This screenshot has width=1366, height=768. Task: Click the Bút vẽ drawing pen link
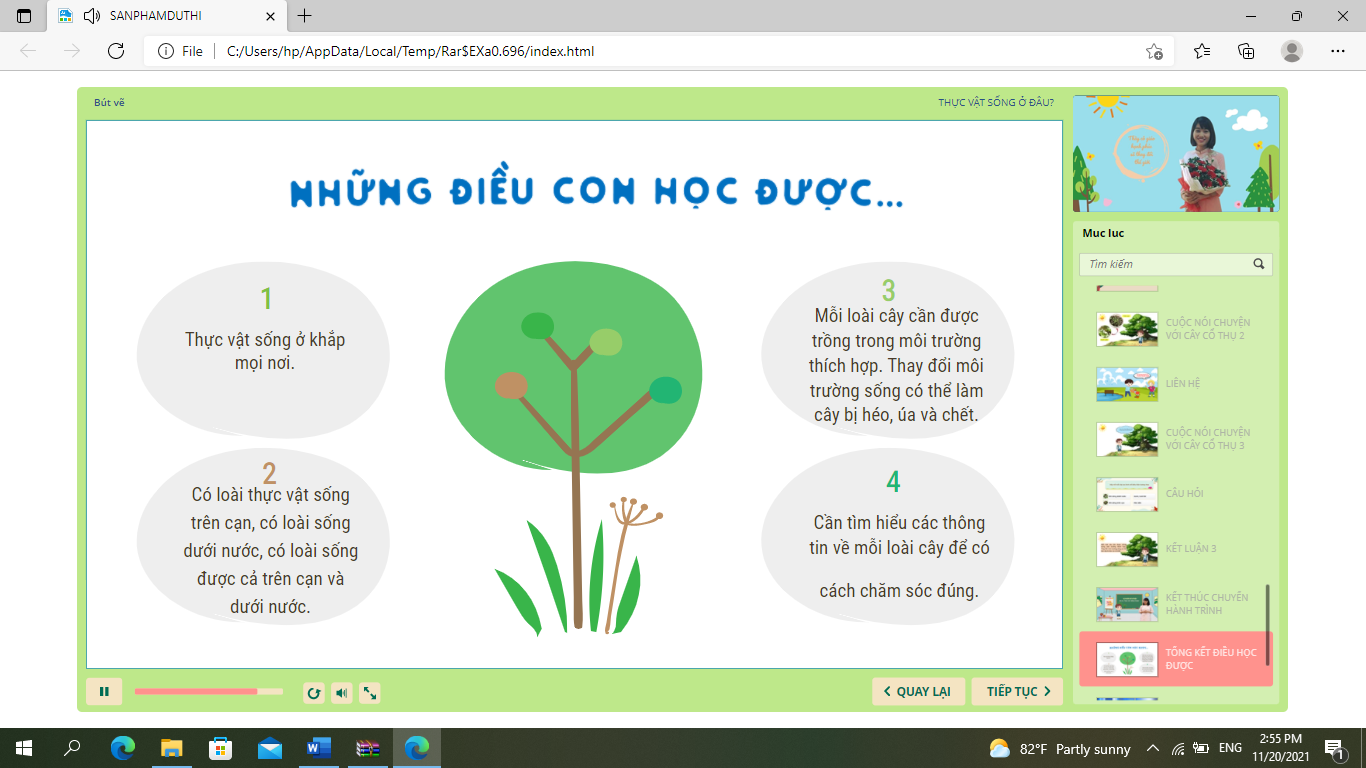click(x=109, y=103)
